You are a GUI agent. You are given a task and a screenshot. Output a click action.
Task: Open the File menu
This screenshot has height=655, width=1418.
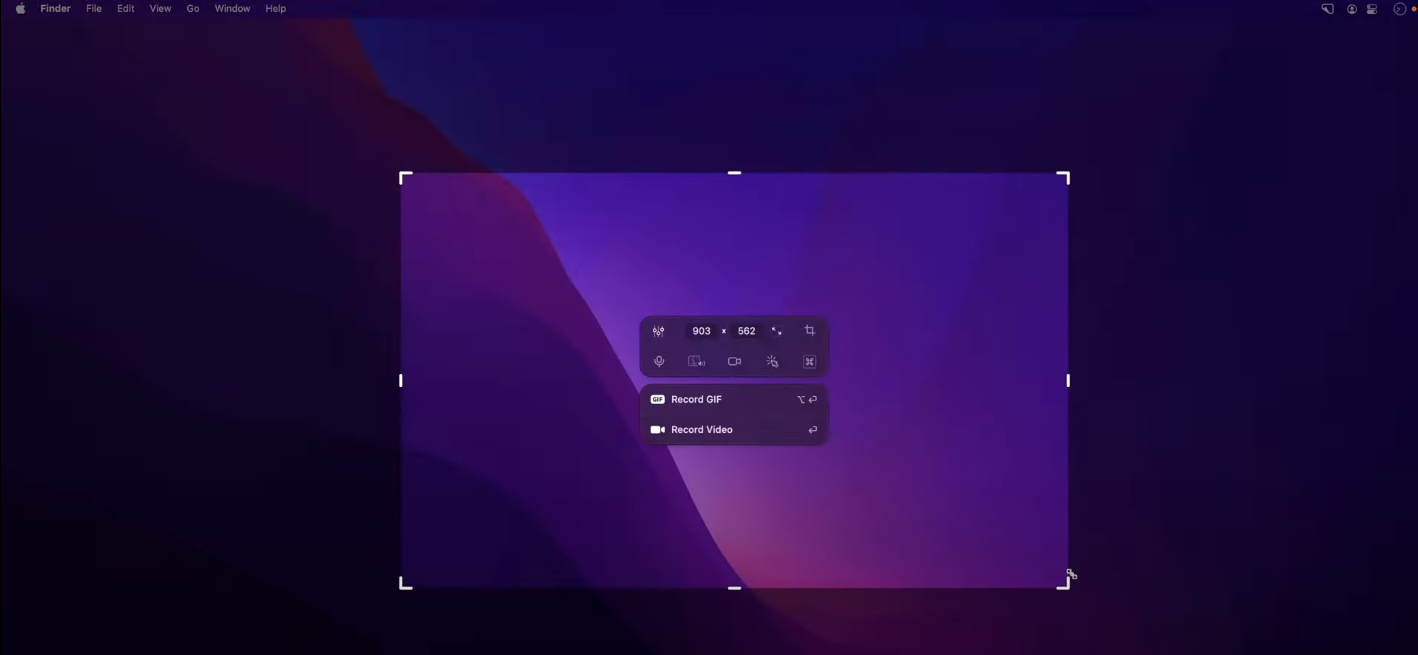tap(94, 9)
